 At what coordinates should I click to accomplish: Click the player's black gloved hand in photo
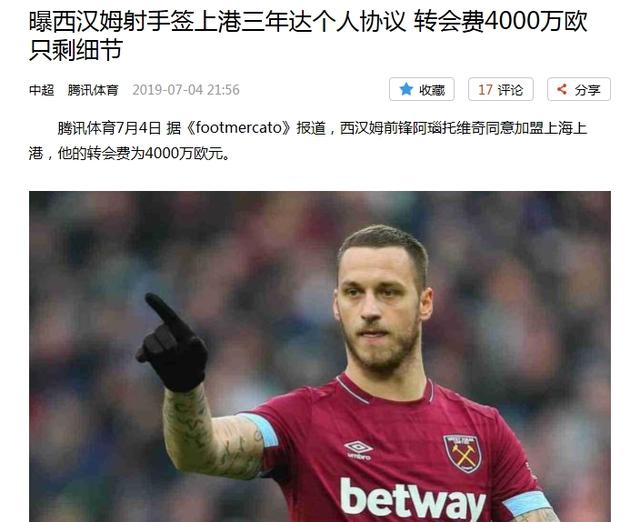coord(171,343)
